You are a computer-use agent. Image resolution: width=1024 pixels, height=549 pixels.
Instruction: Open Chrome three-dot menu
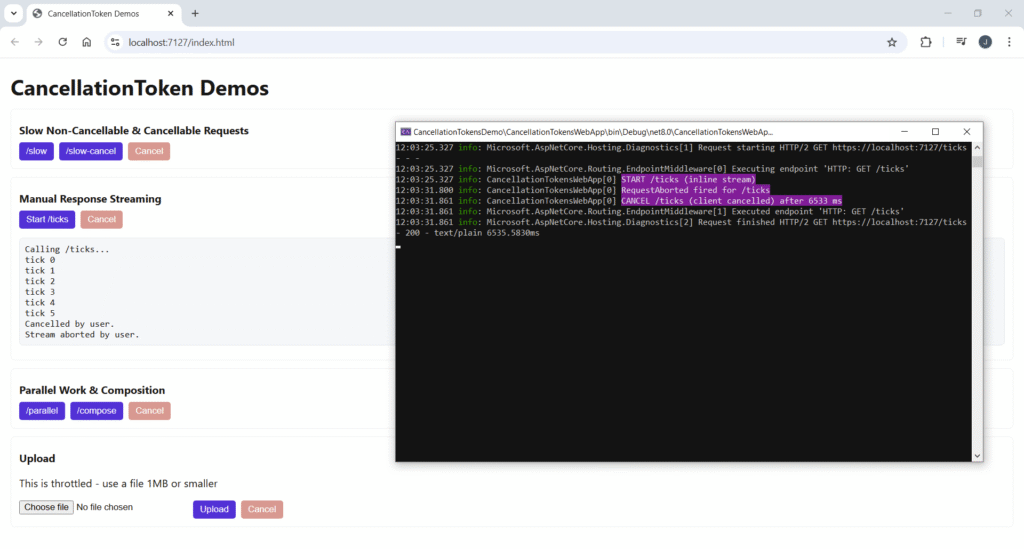[1009, 42]
